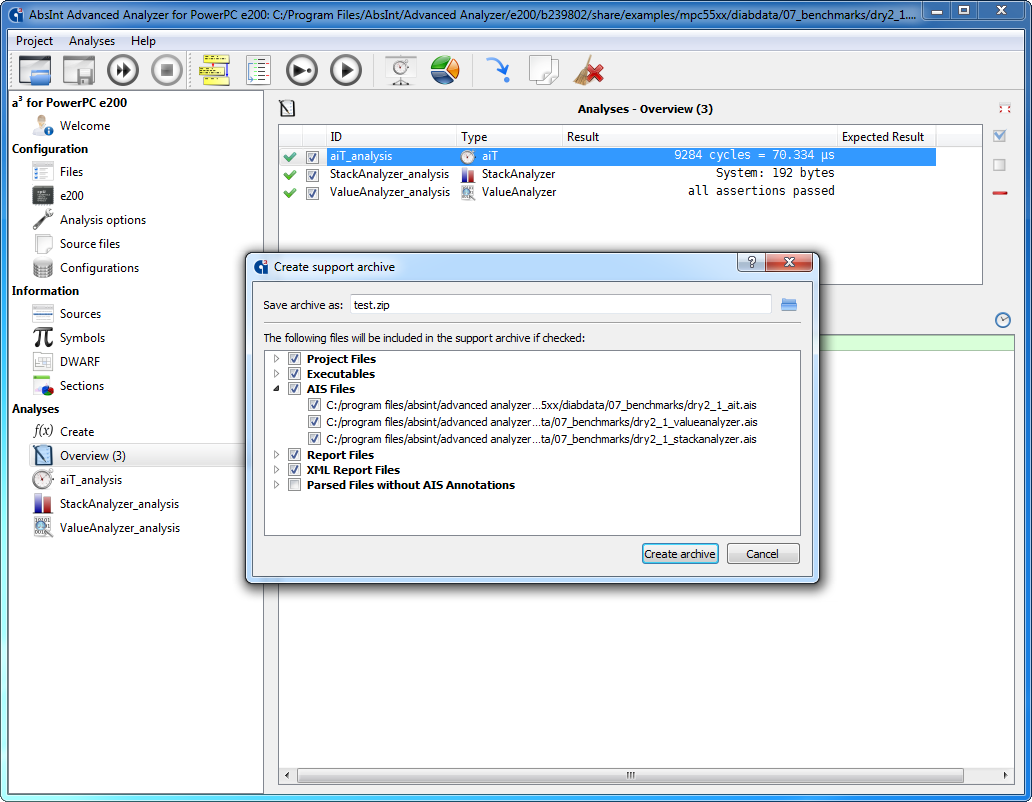Image resolution: width=1032 pixels, height=802 pixels.
Task: Toggle aiT_analysis row checkbox
Action: point(313,157)
